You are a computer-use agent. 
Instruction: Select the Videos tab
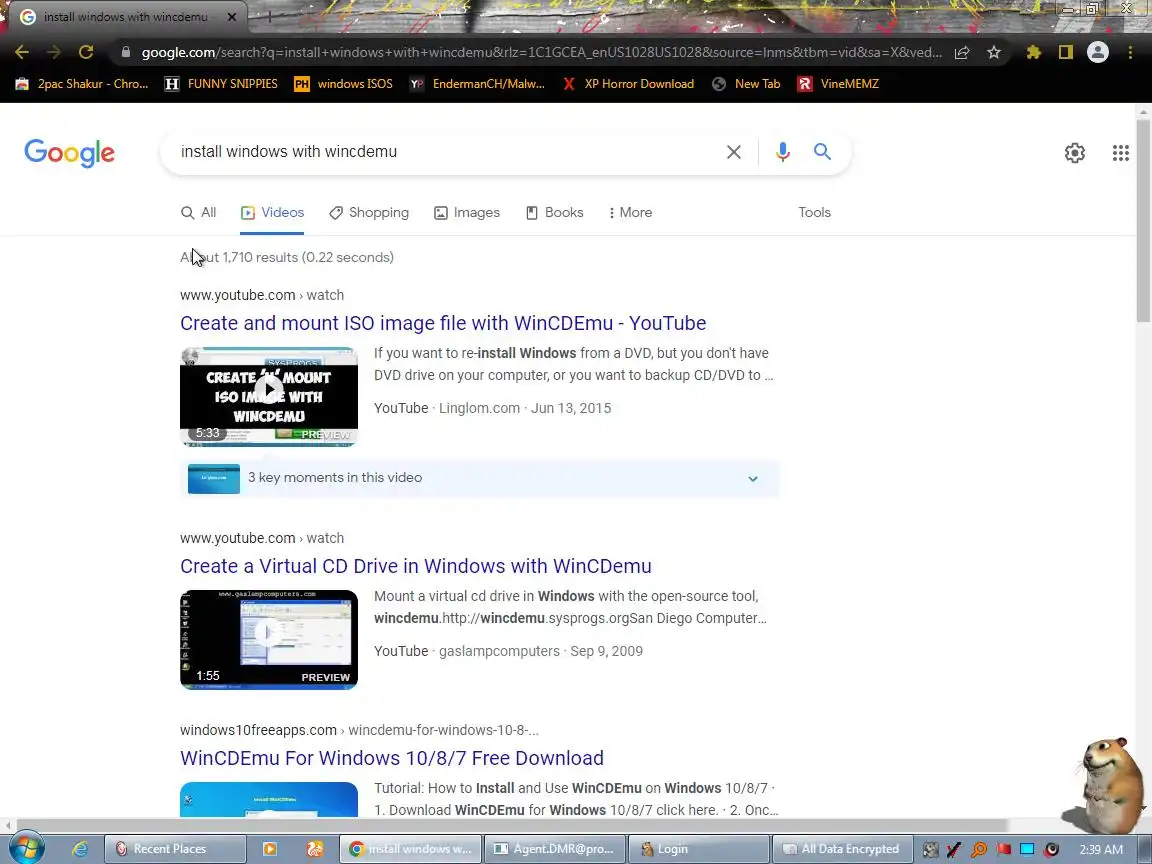tap(272, 212)
